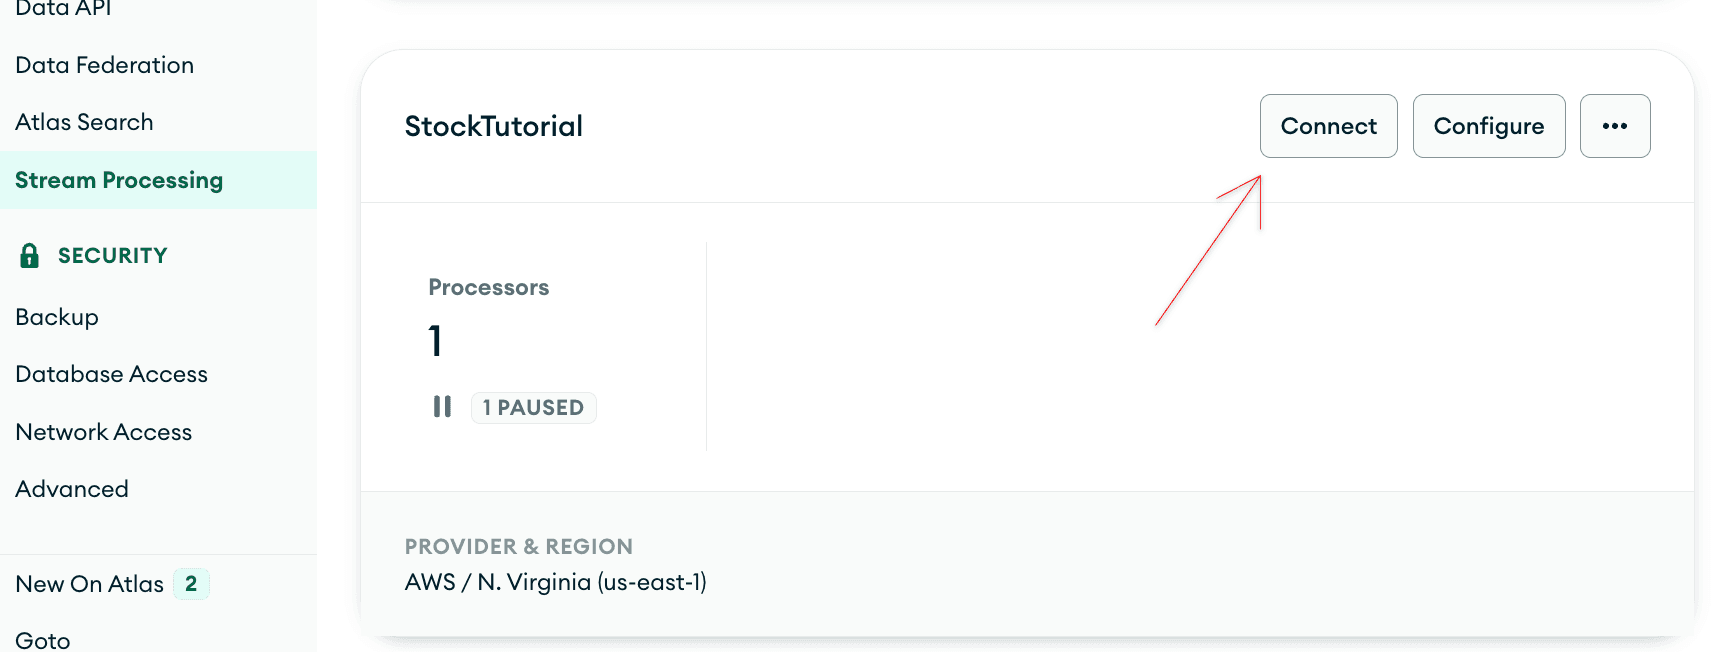
Task: Click the SECURITY section header
Action: [x=112, y=256]
